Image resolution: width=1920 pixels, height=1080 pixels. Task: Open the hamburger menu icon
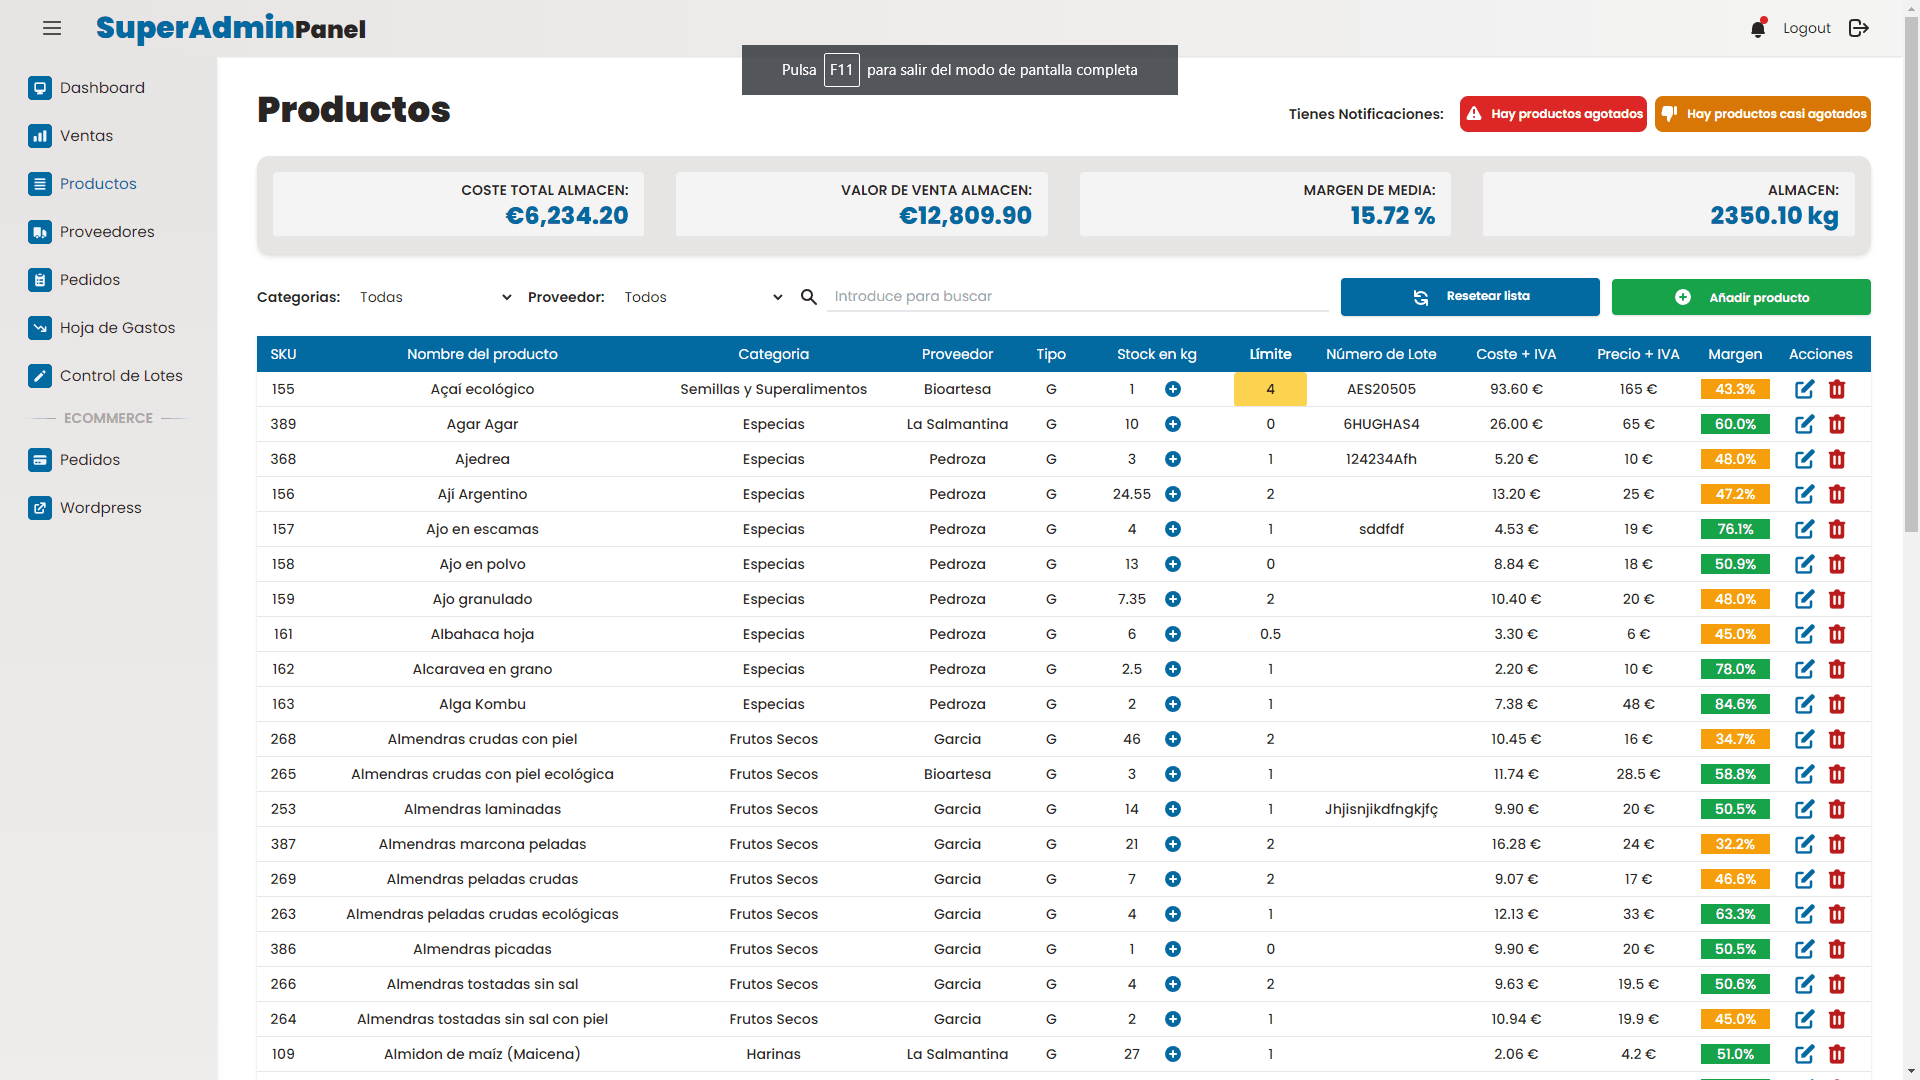coord(52,28)
